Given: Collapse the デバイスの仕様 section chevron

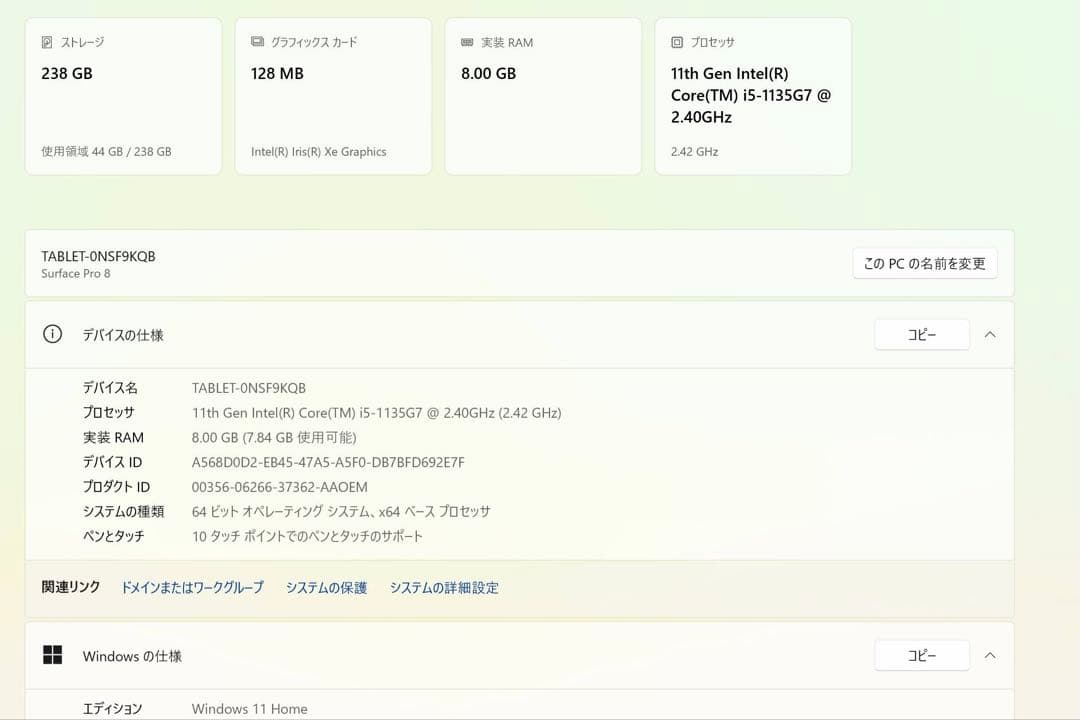Looking at the screenshot, I should (989, 334).
